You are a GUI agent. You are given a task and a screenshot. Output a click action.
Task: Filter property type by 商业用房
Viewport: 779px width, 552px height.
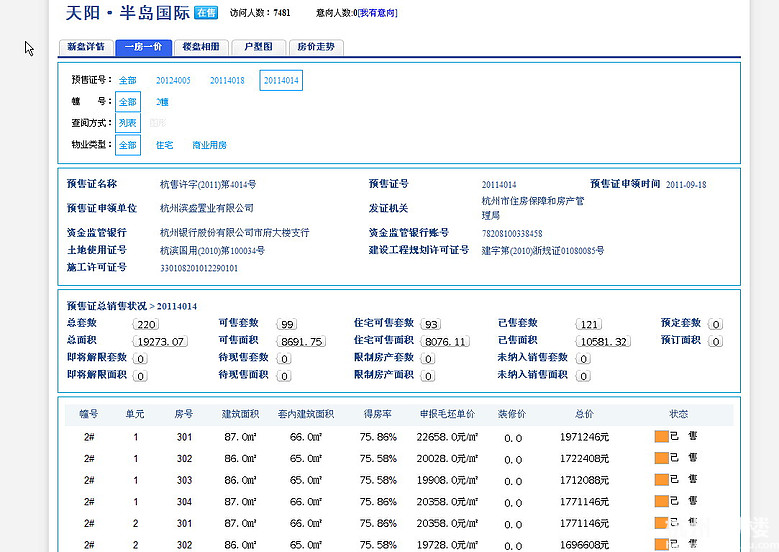point(209,145)
